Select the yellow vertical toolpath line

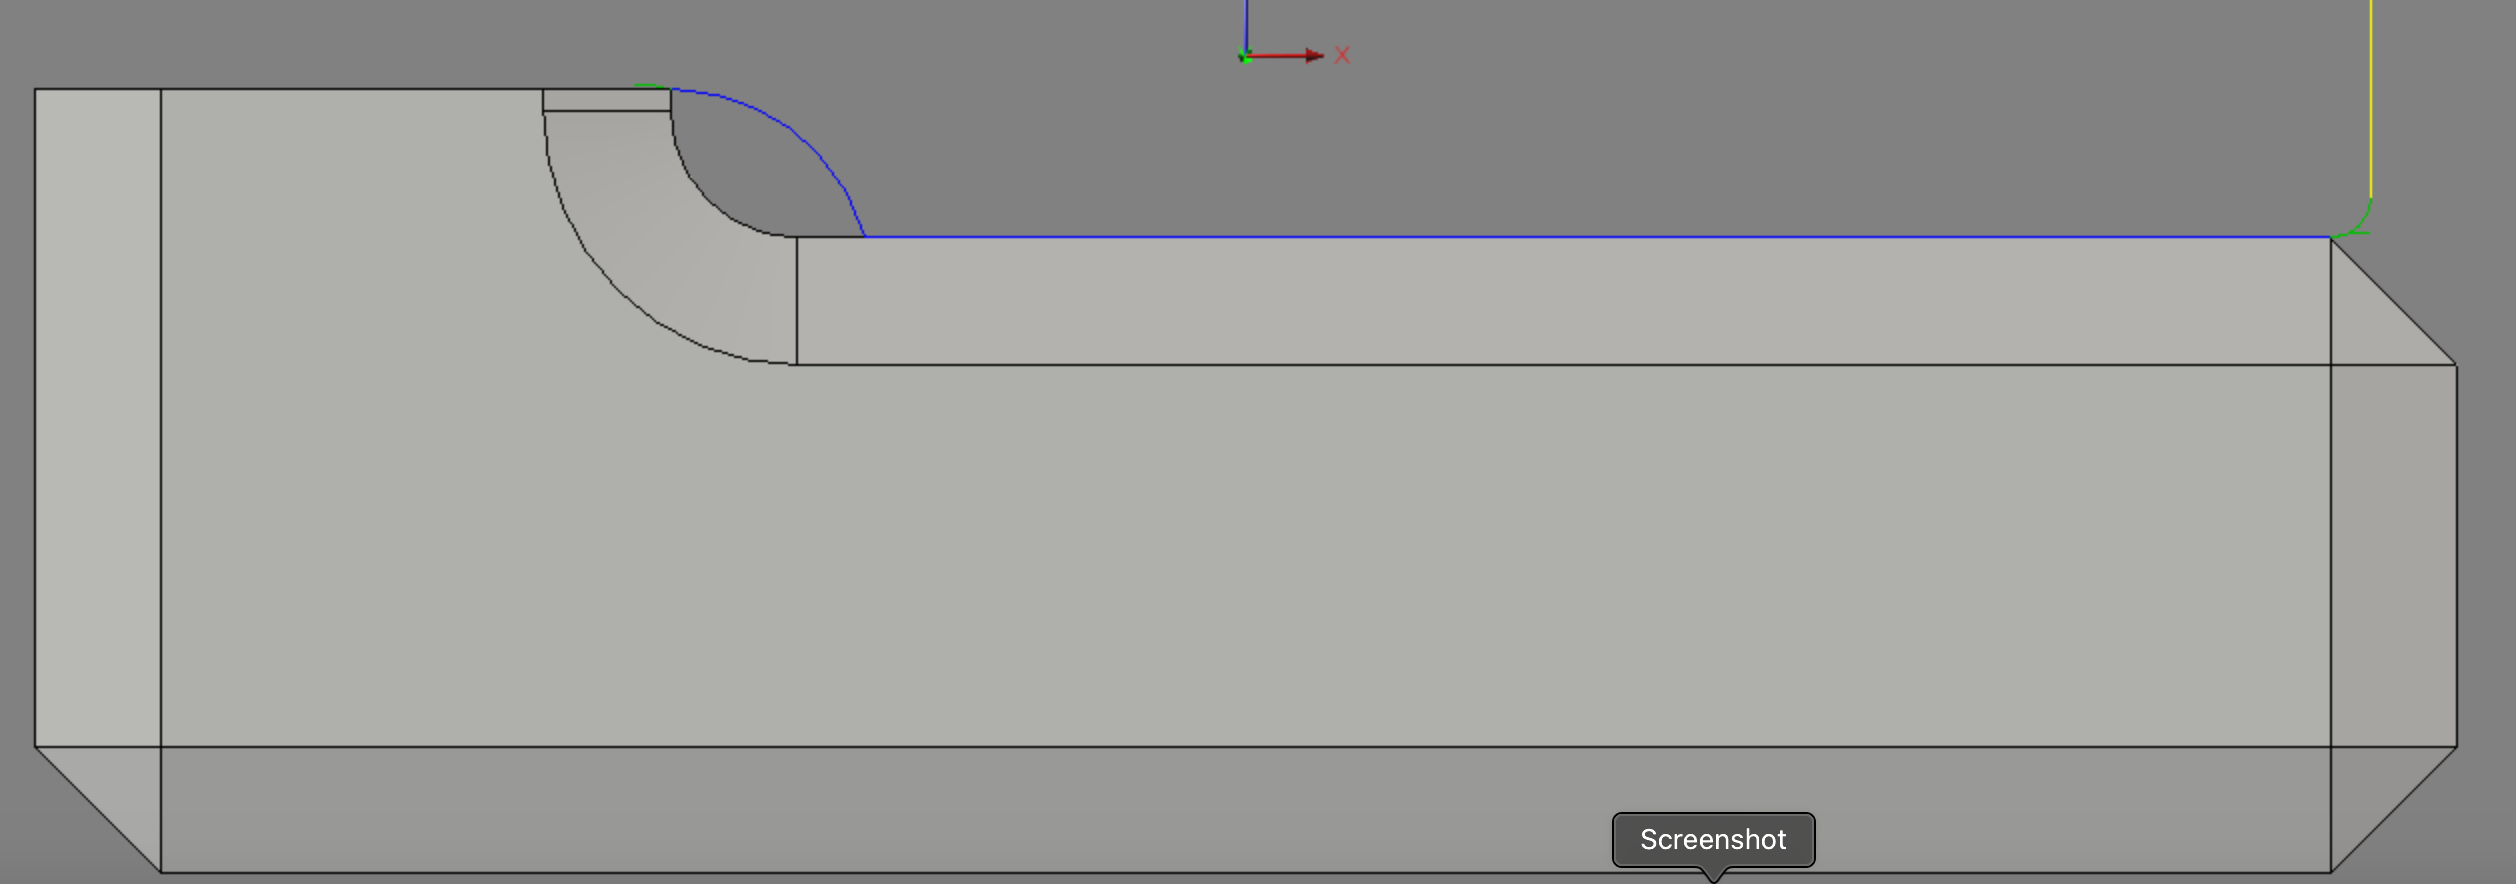(x=2371, y=100)
